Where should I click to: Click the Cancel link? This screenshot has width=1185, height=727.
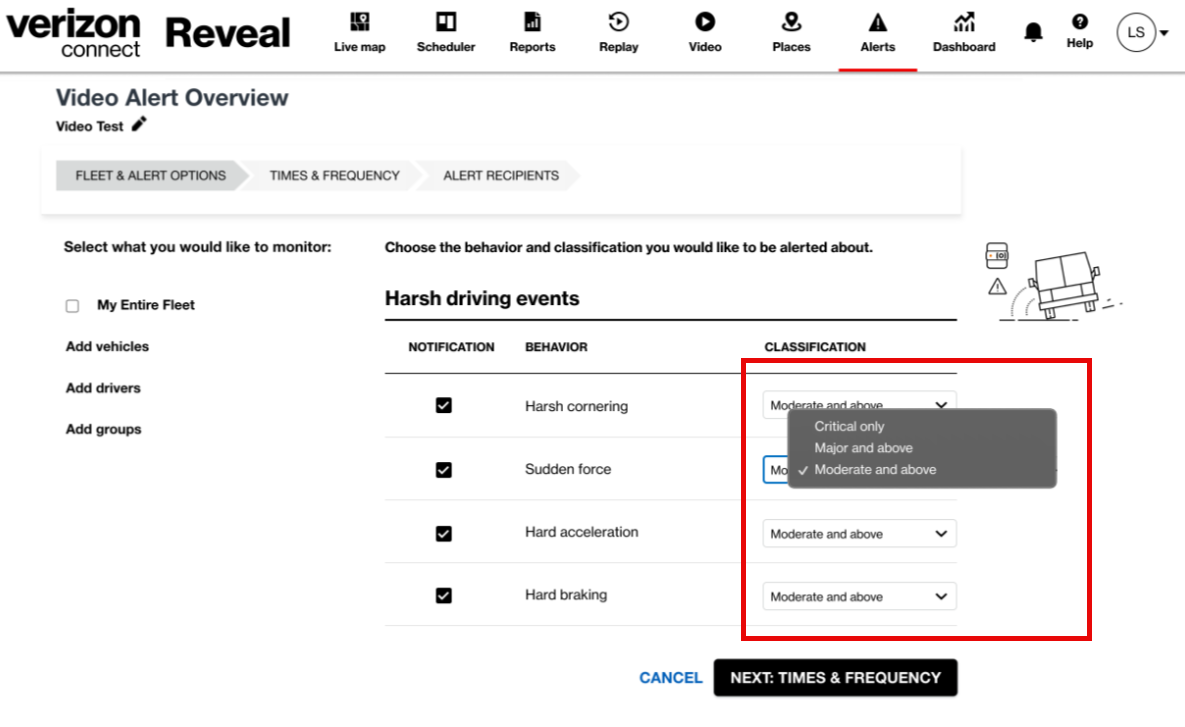point(670,678)
